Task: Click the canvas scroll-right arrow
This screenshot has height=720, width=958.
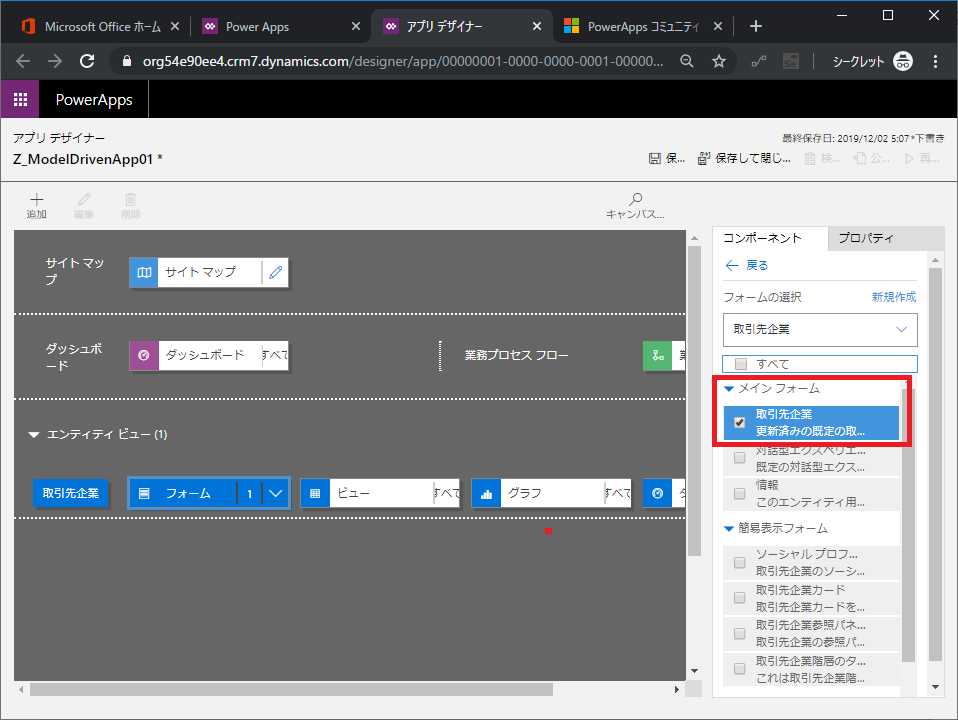Action: [676, 689]
